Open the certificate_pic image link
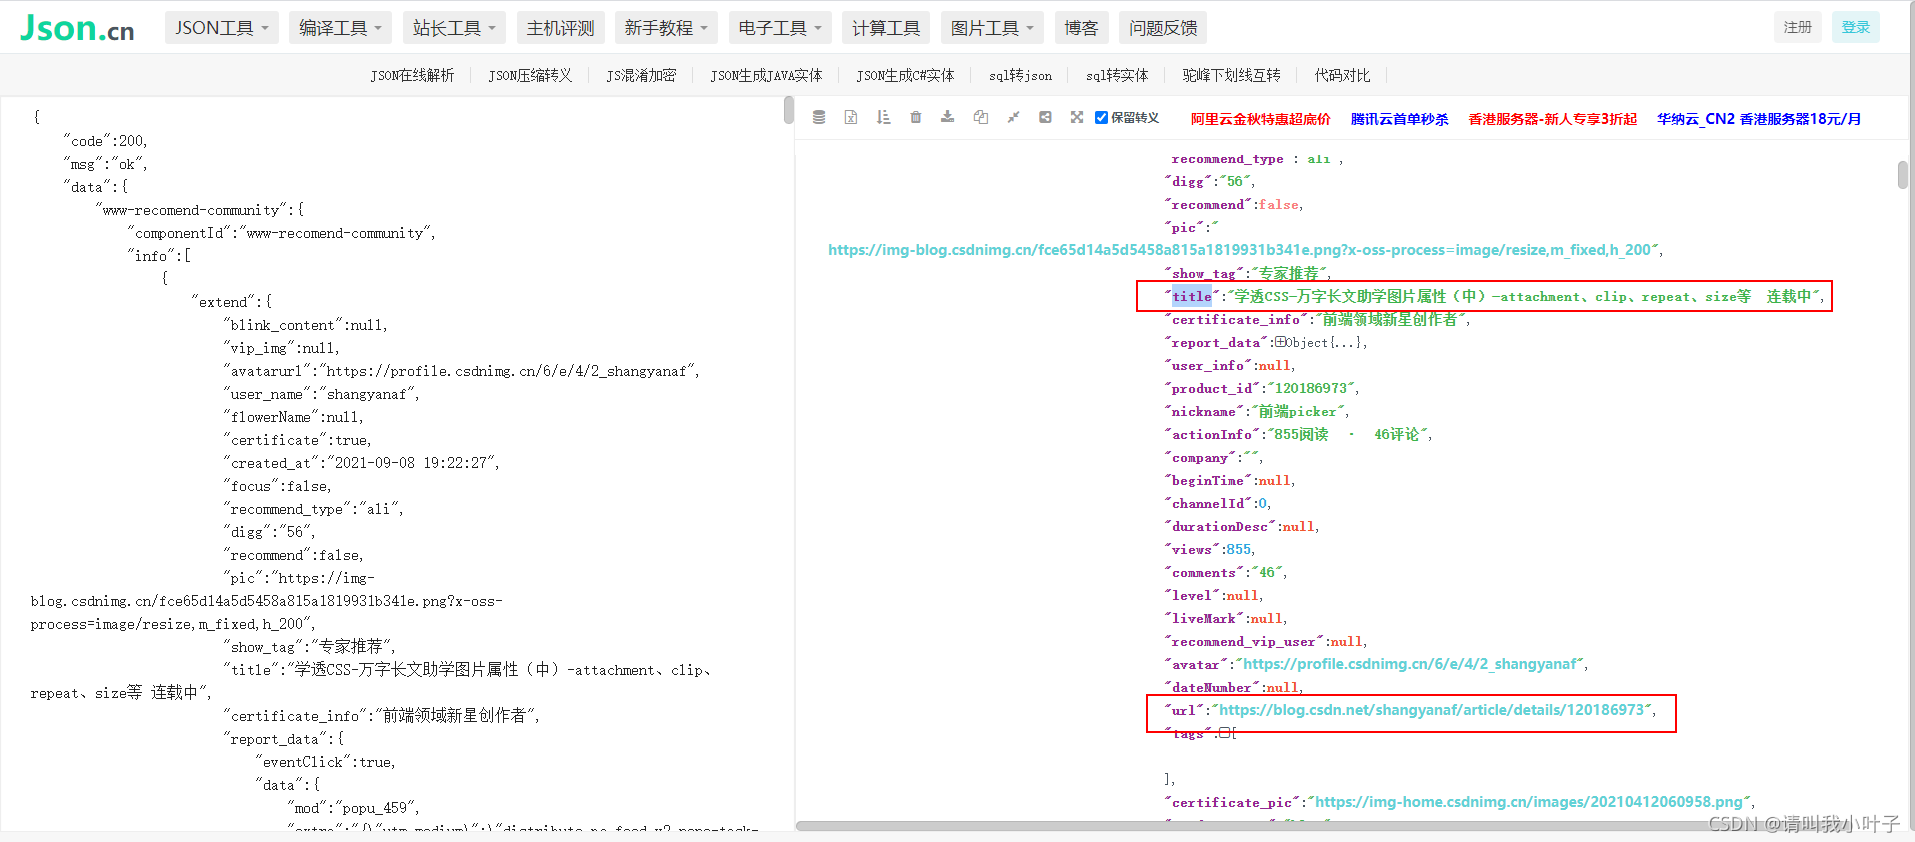Image resolution: width=1915 pixels, height=842 pixels. tap(1529, 802)
